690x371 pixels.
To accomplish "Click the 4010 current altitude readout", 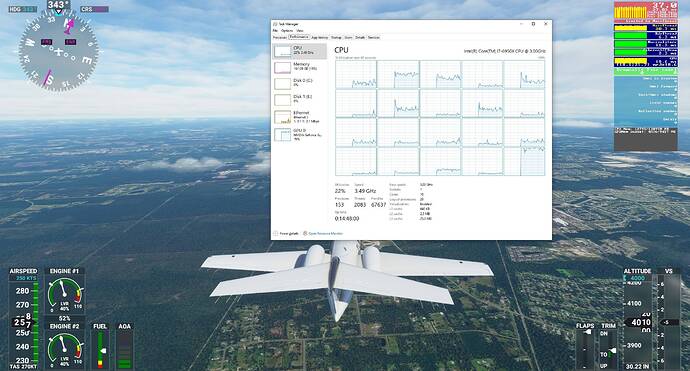I will 639,322.
